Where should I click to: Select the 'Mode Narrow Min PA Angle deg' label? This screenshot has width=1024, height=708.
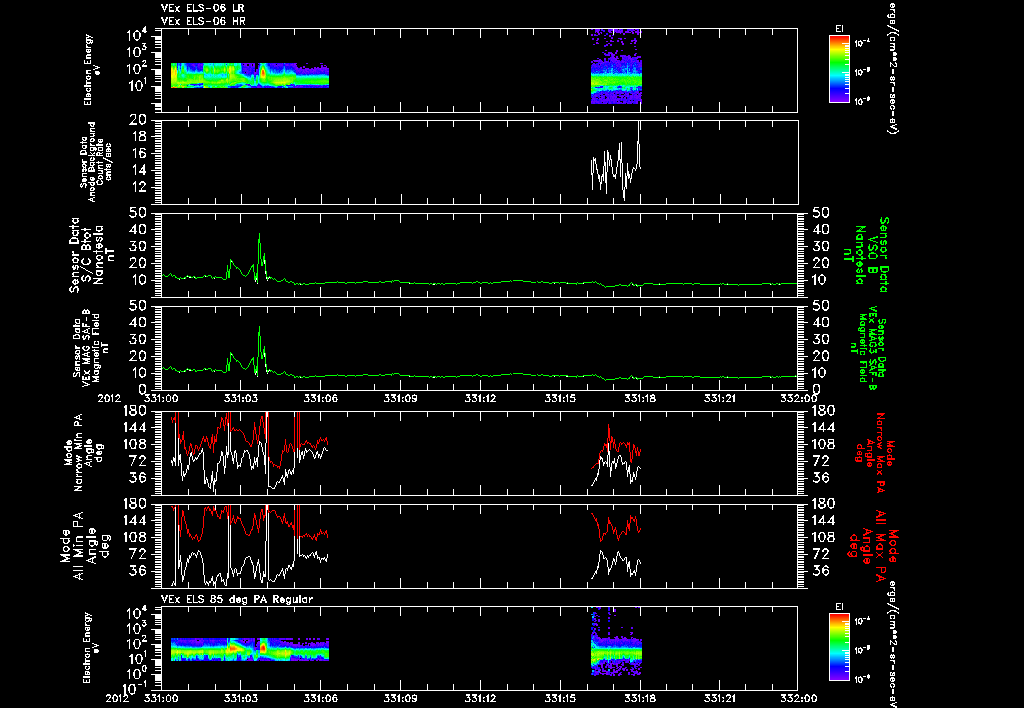(x=84, y=455)
